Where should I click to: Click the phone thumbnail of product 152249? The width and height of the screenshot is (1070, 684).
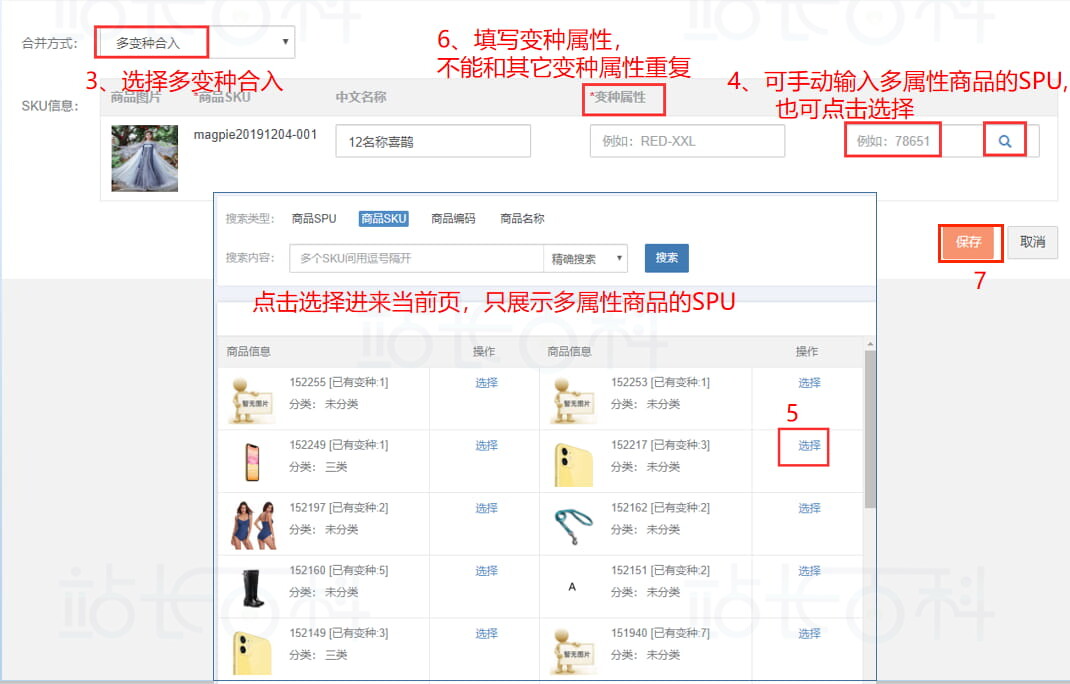tap(252, 462)
